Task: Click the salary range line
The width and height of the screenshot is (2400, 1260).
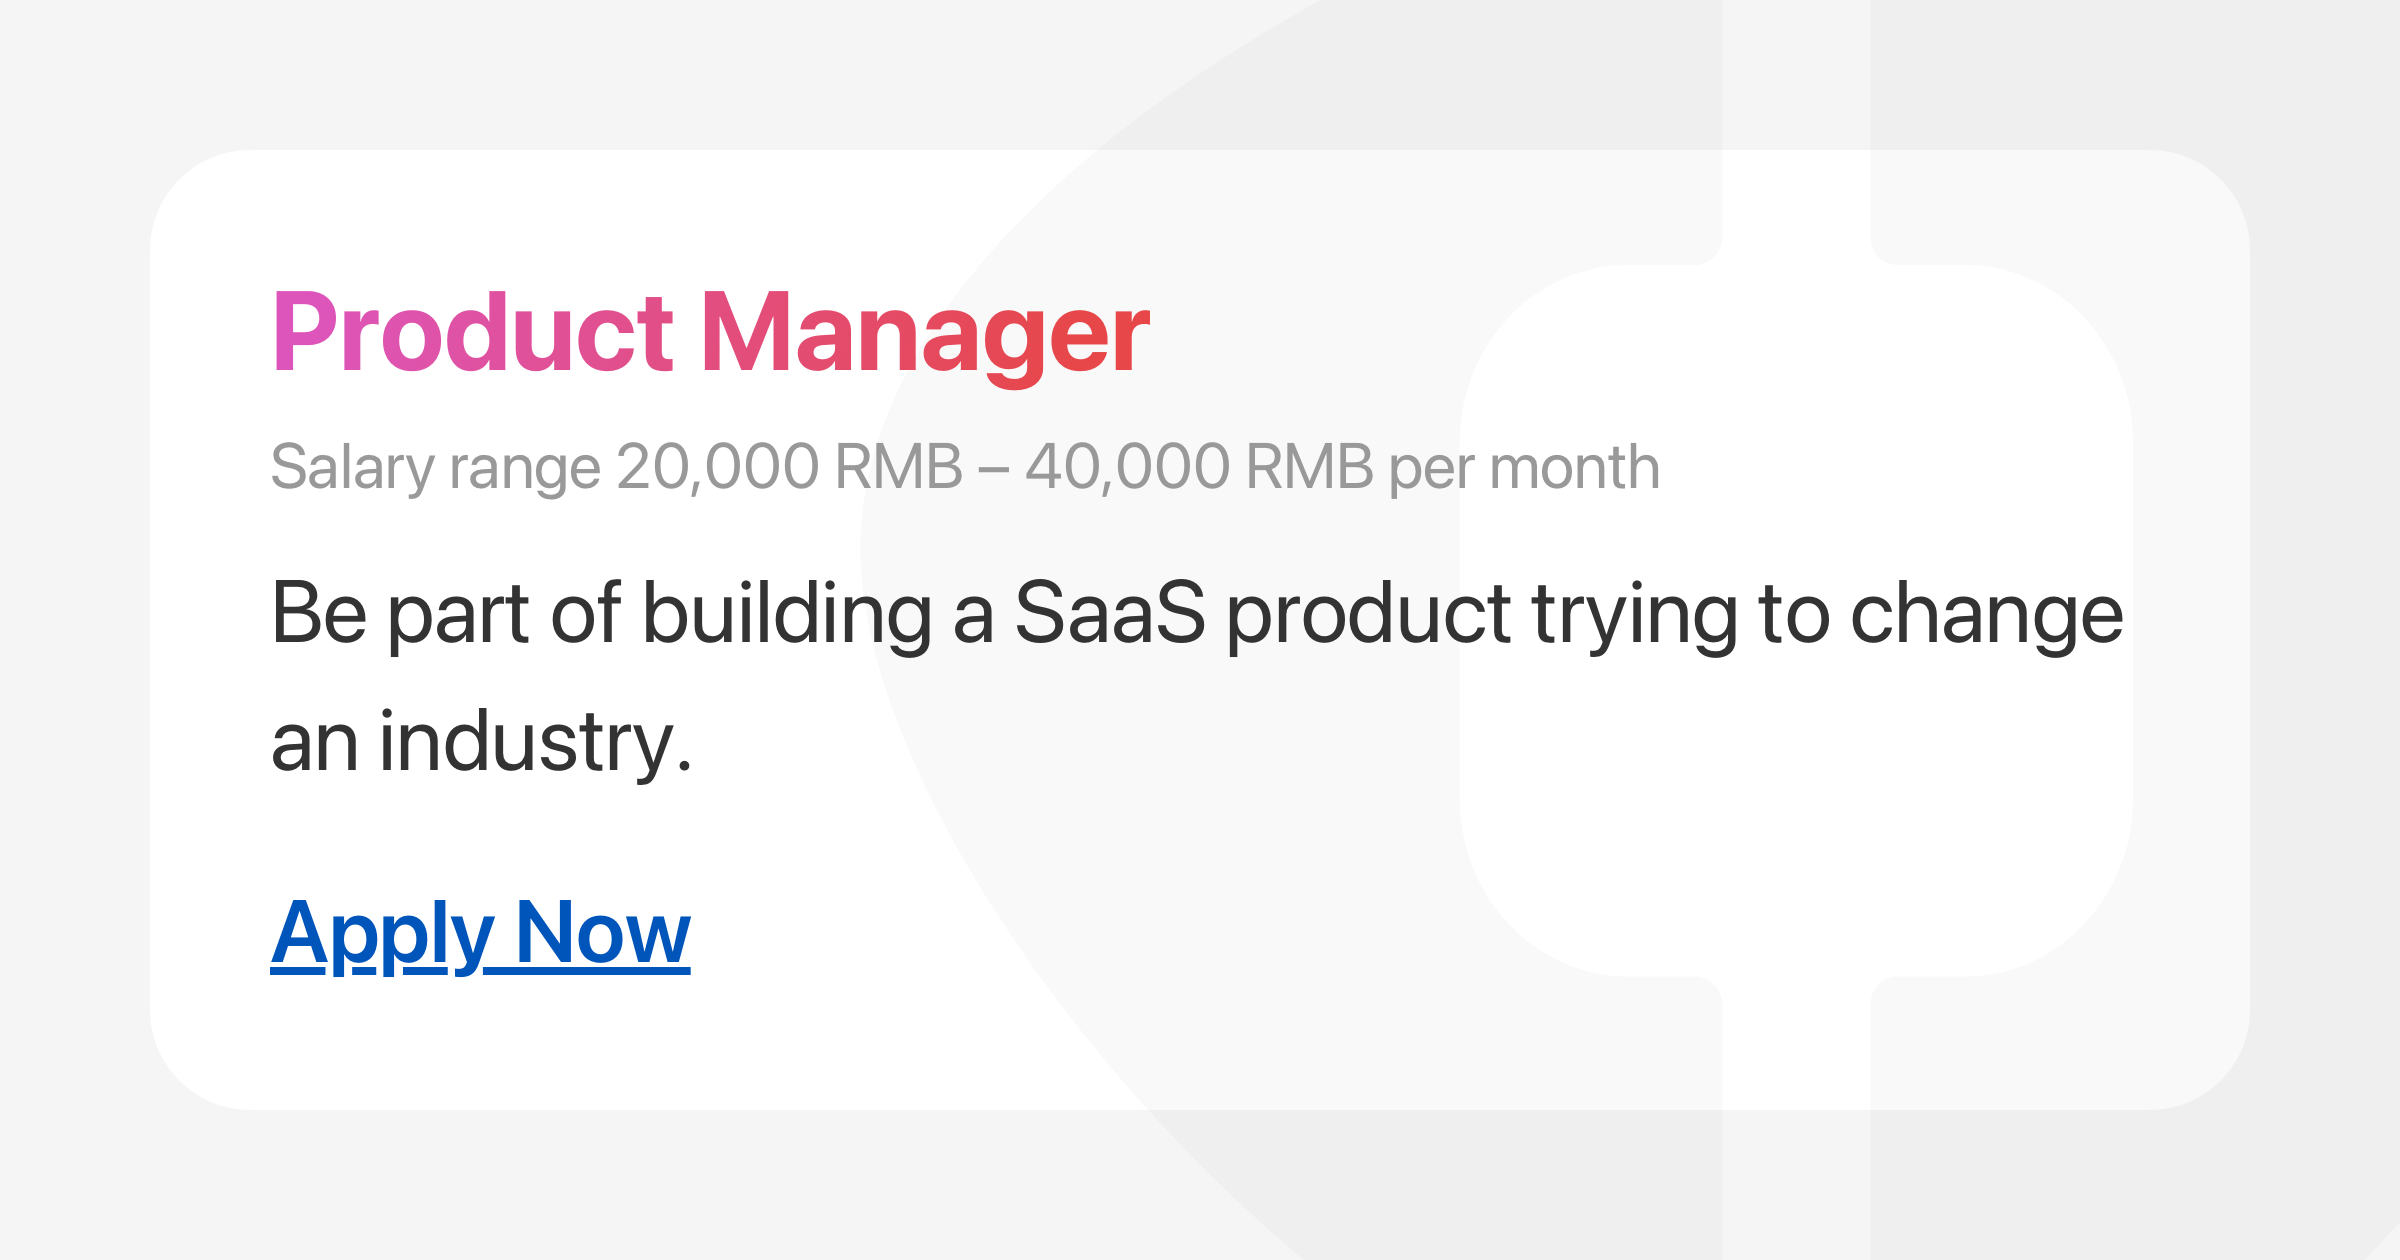Action: [x=965, y=467]
